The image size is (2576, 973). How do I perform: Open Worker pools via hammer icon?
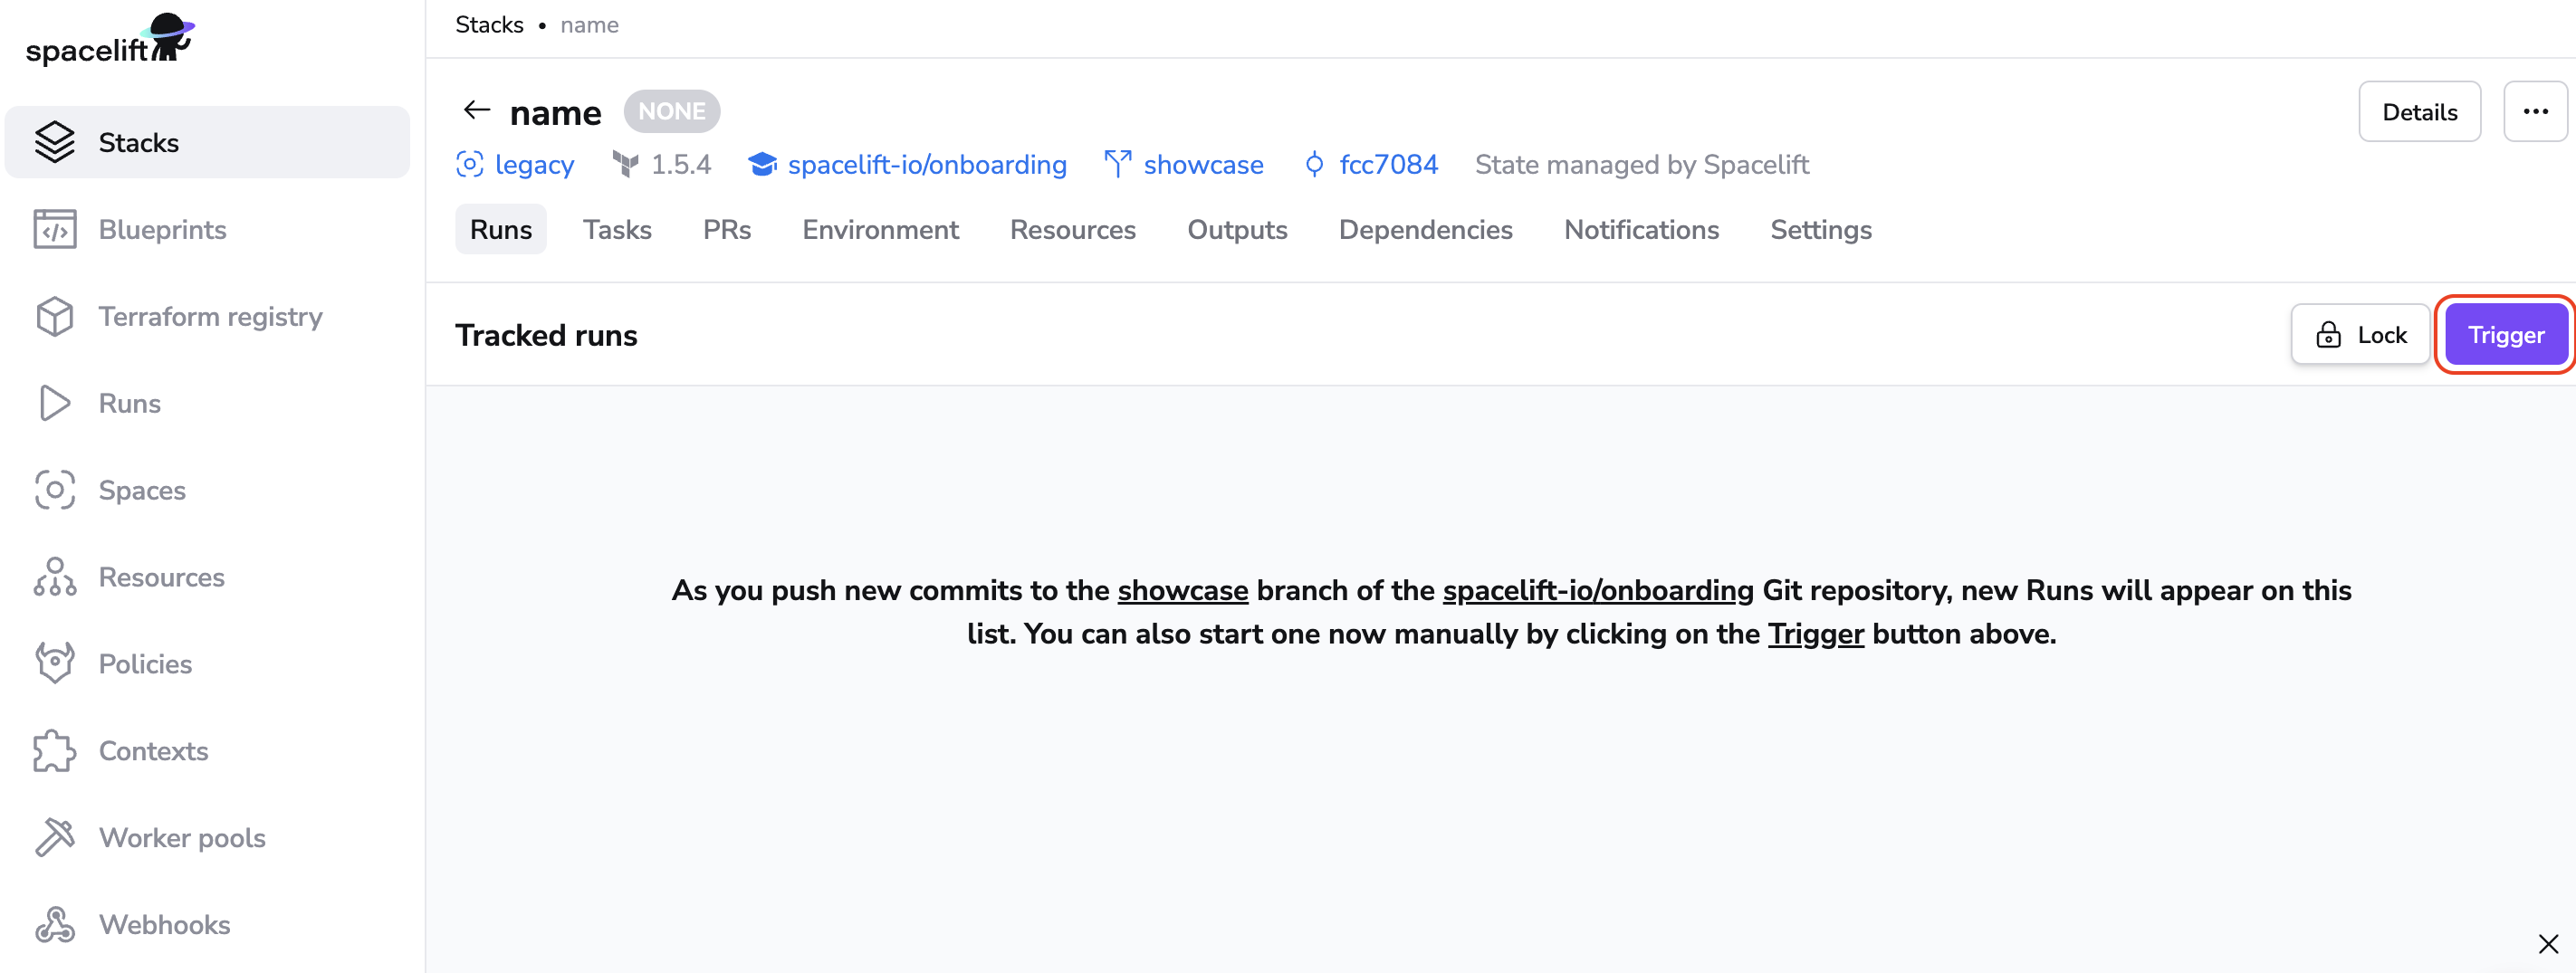point(55,837)
